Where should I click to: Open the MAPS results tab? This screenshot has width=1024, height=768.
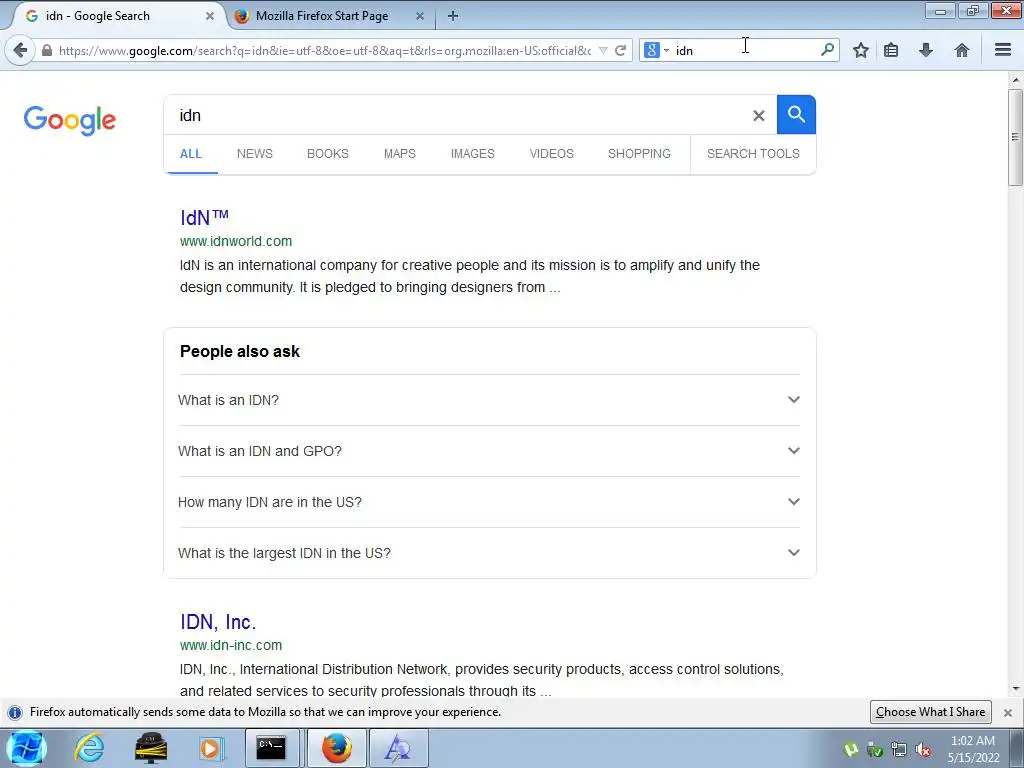coord(400,153)
